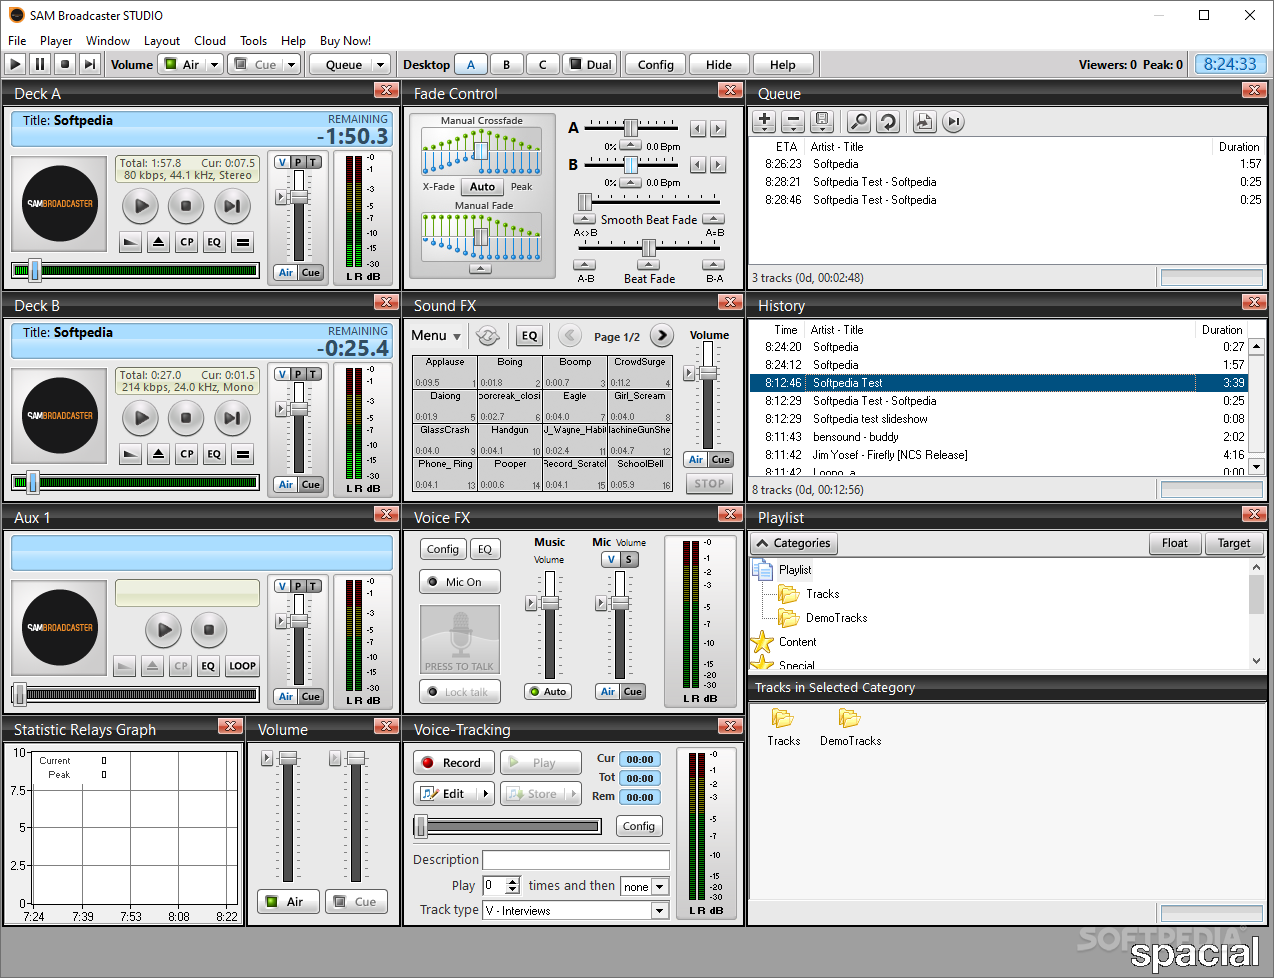The image size is (1274, 978).
Task: Click the Deck B play button
Action: point(141,418)
